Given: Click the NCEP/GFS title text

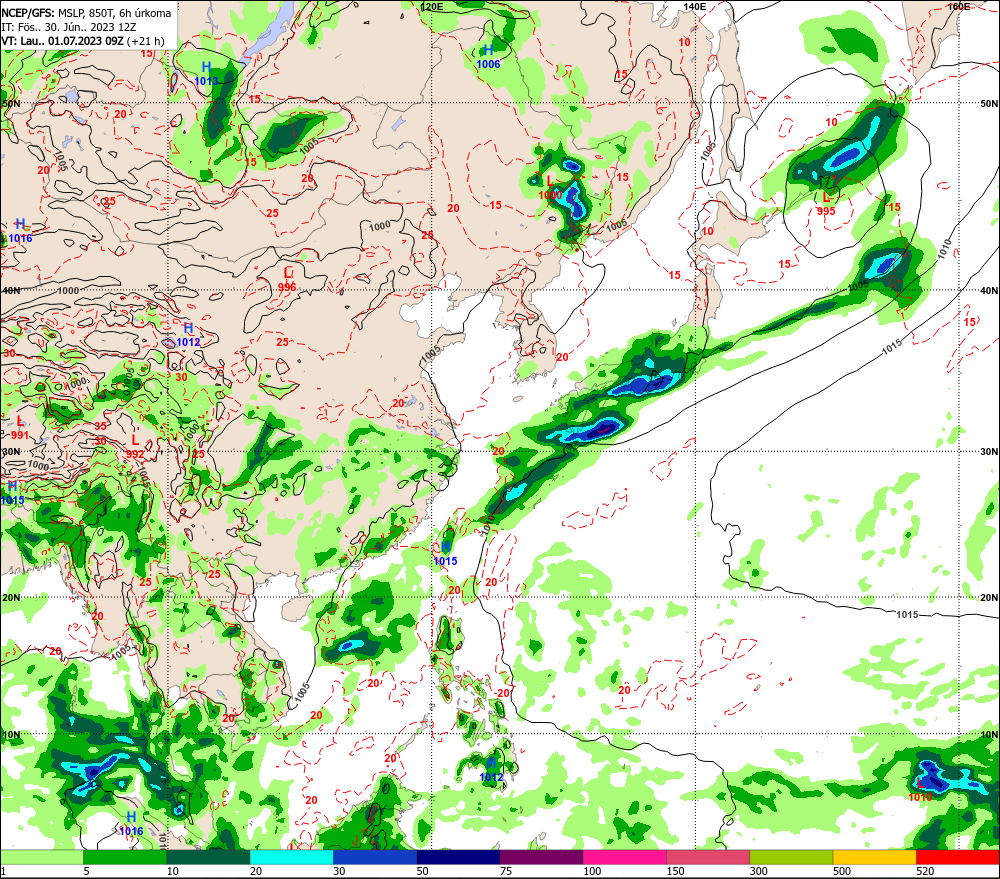Looking at the screenshot, I should point(86,13).
